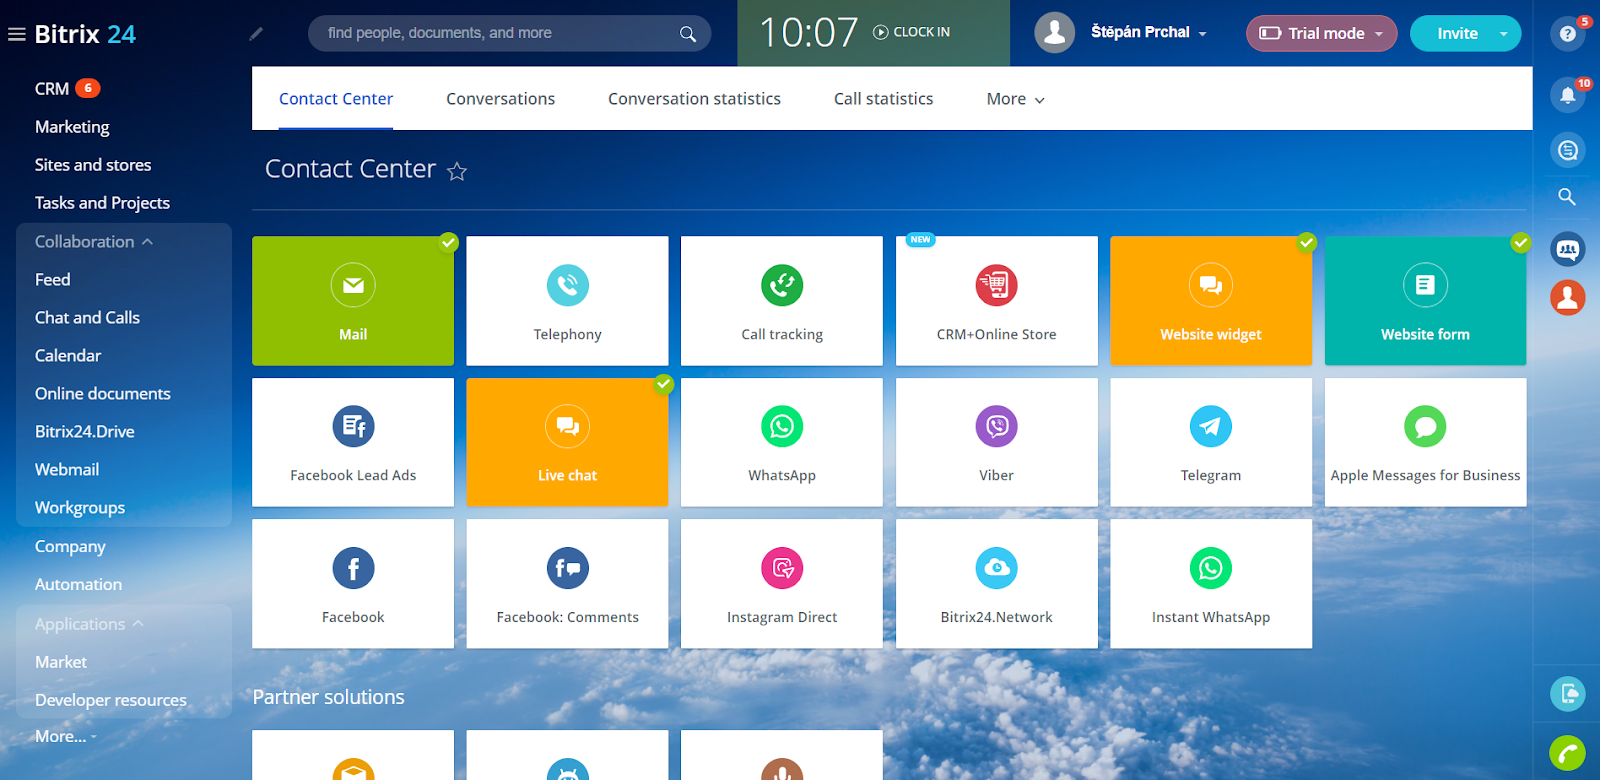
Task: Click the Bitrix 24 logo
Action: [85, 34]
